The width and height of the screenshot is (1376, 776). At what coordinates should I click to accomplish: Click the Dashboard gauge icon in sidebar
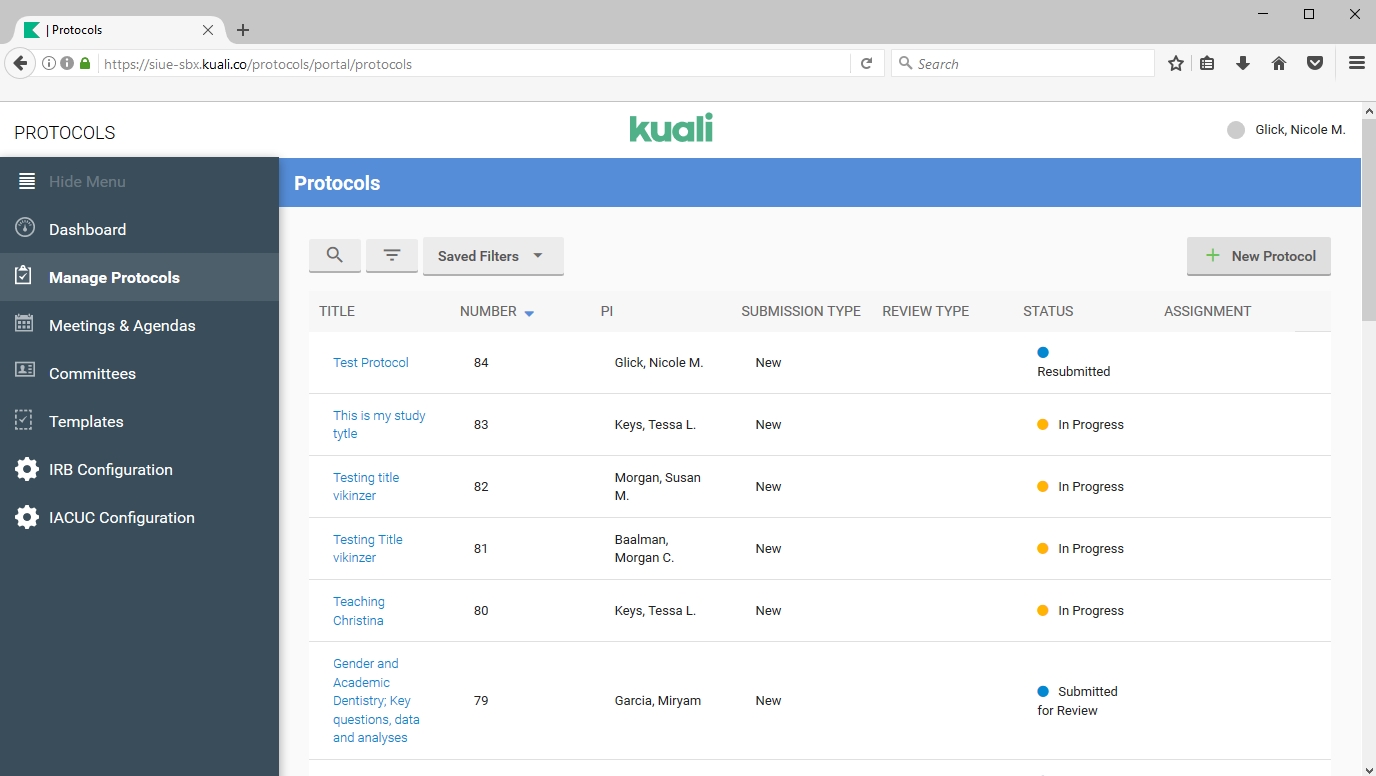(x=26, y=229)
